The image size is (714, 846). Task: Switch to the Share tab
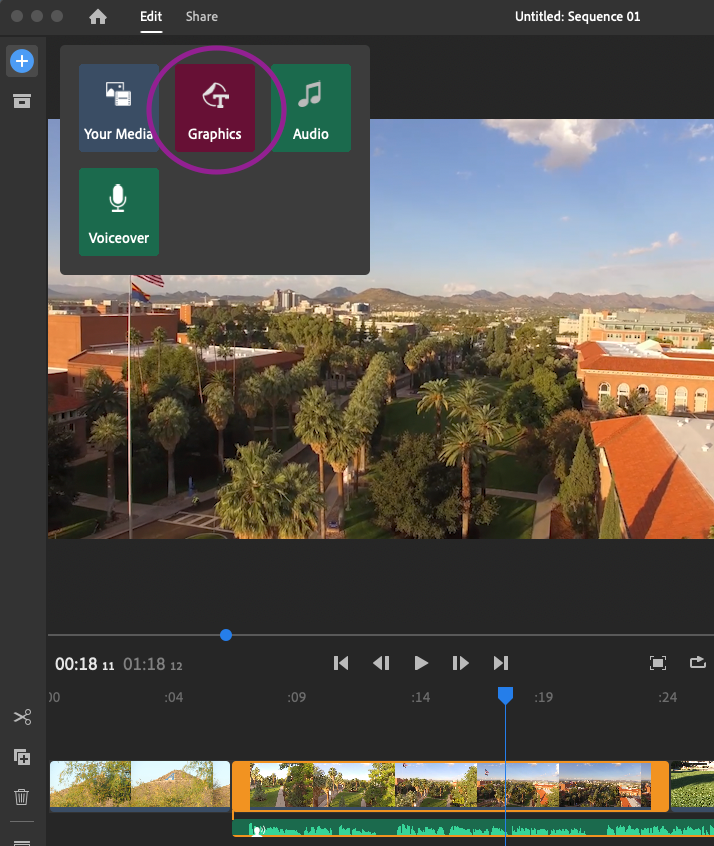pyautogui.click(x=201, y=17)
